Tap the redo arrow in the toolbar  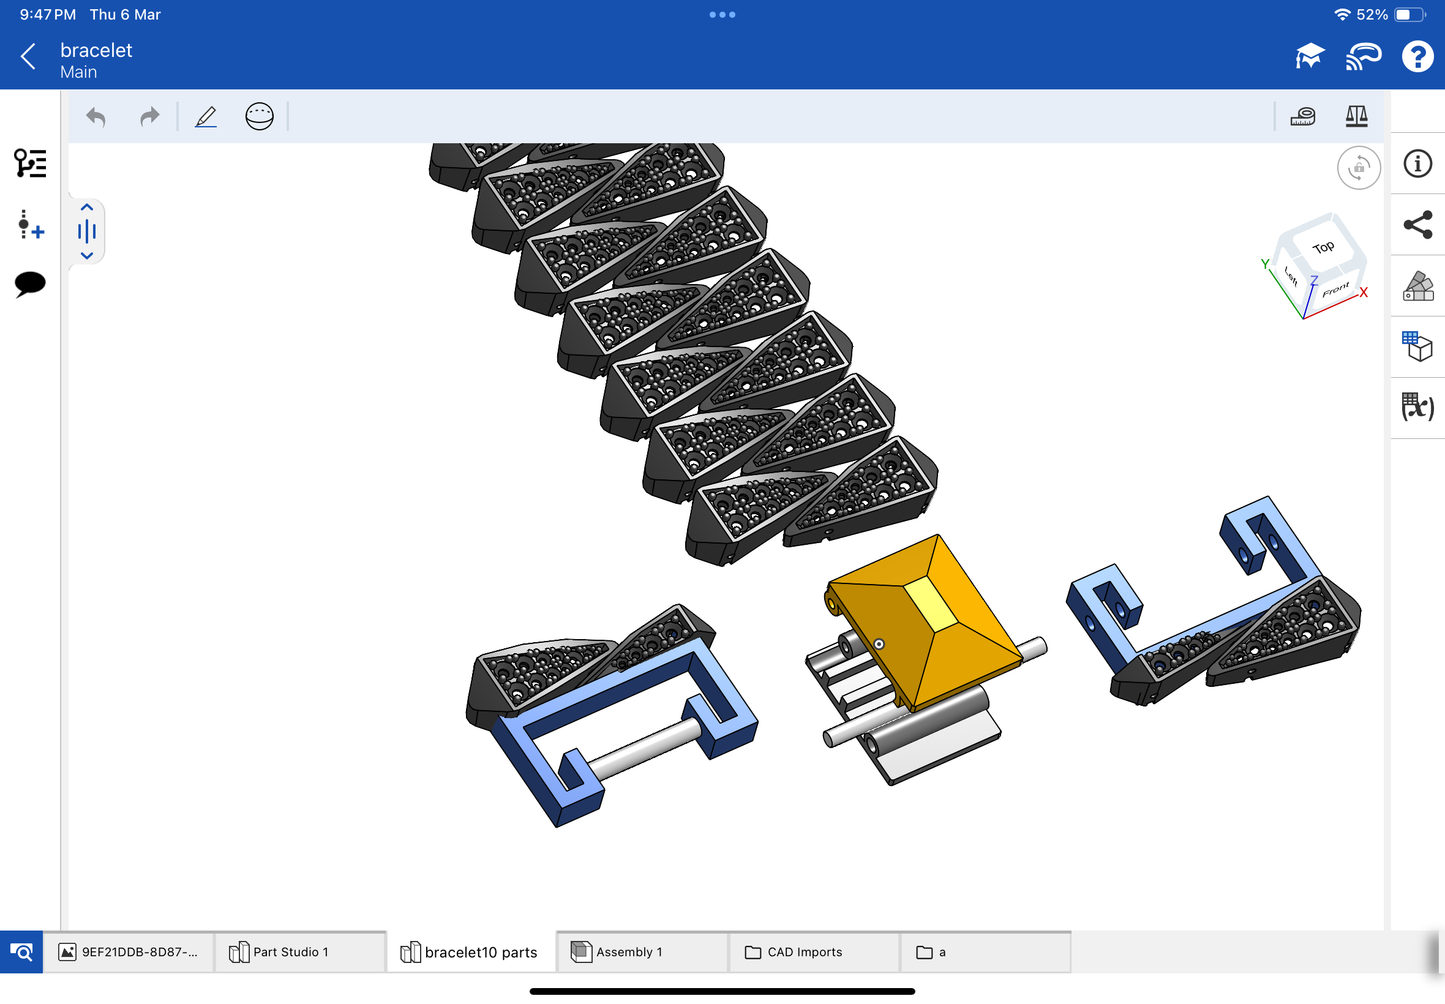point(149,117)
